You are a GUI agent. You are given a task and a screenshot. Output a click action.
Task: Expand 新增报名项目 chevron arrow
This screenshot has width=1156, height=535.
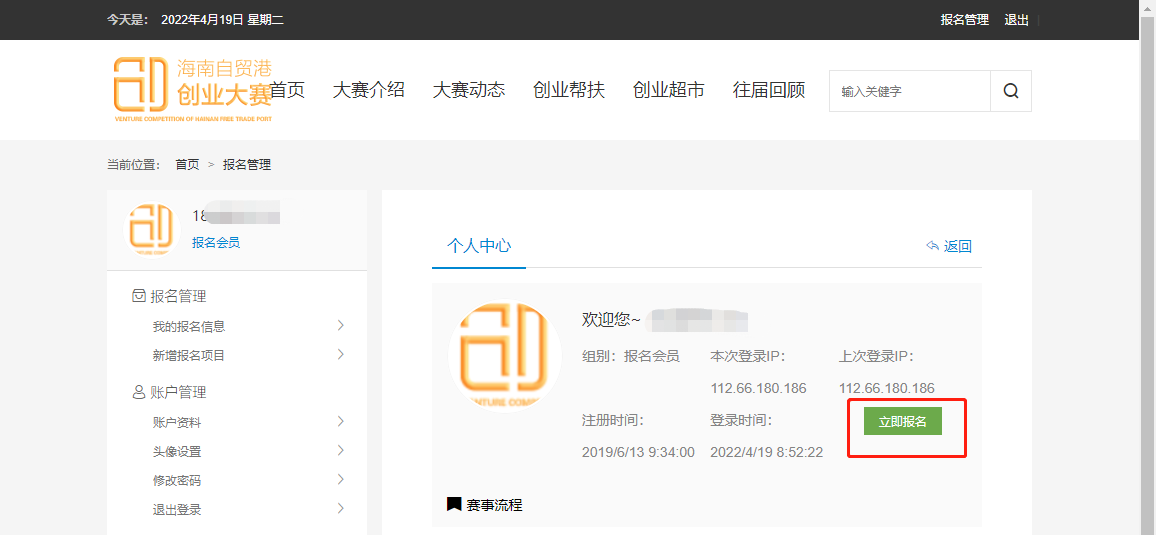click(x=341, y=355)
